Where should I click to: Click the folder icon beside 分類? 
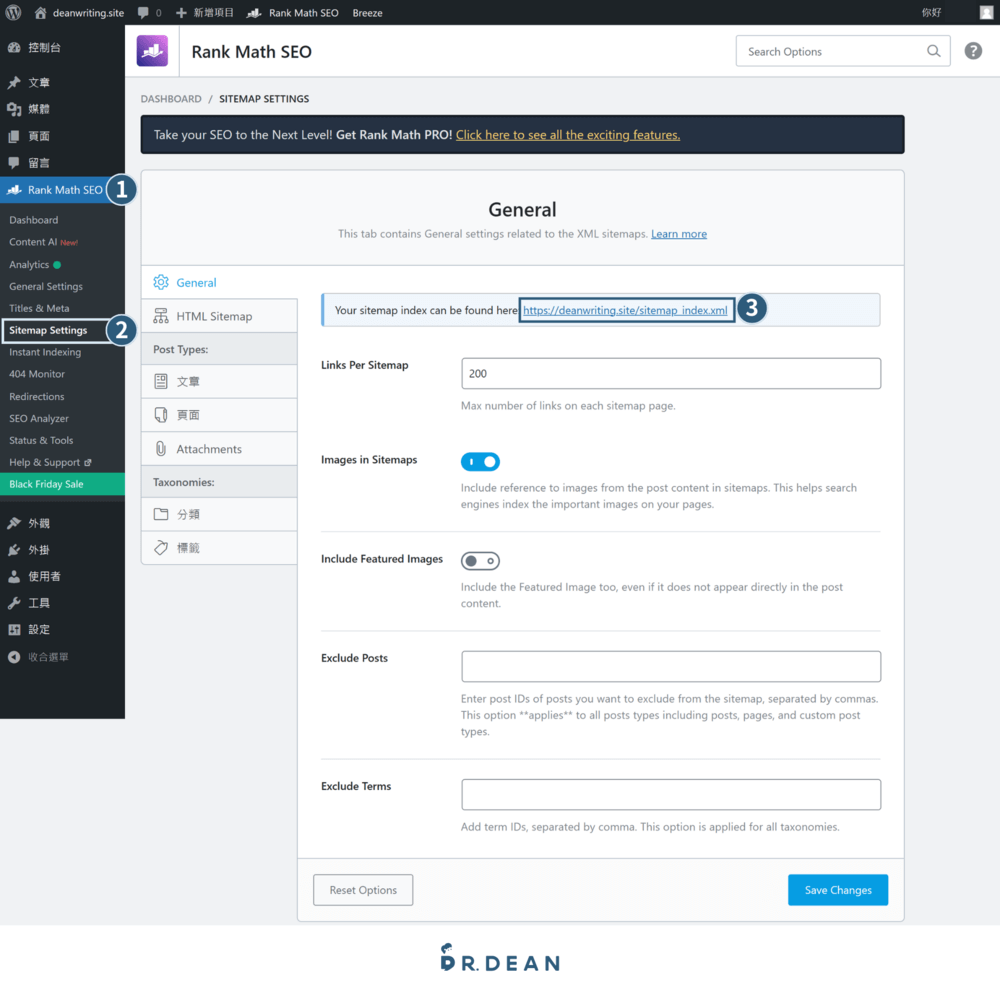click(161, 514)
